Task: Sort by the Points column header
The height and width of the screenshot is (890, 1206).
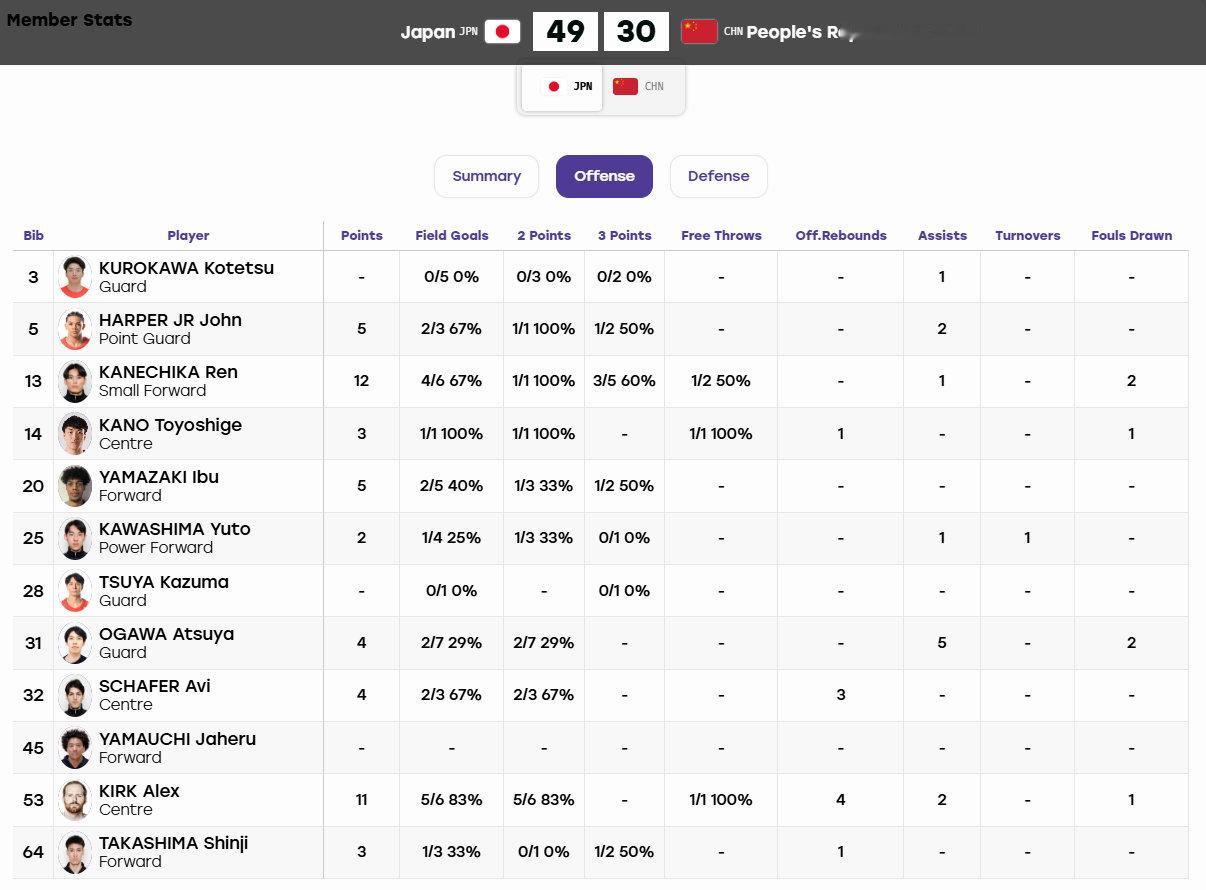Action: [x=362, y=236]
